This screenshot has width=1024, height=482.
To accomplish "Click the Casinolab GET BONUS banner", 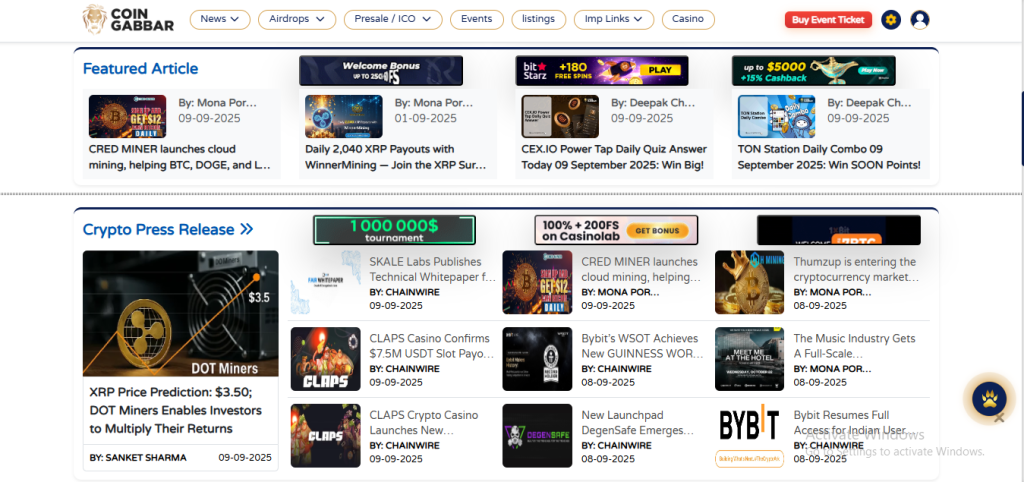I will pyautogui.click(x=616, y=230).
